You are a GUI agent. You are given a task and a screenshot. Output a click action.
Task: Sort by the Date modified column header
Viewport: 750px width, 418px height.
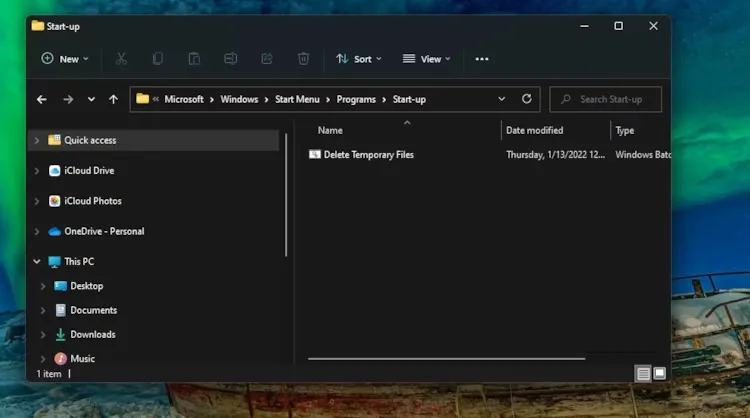[535, 130]
